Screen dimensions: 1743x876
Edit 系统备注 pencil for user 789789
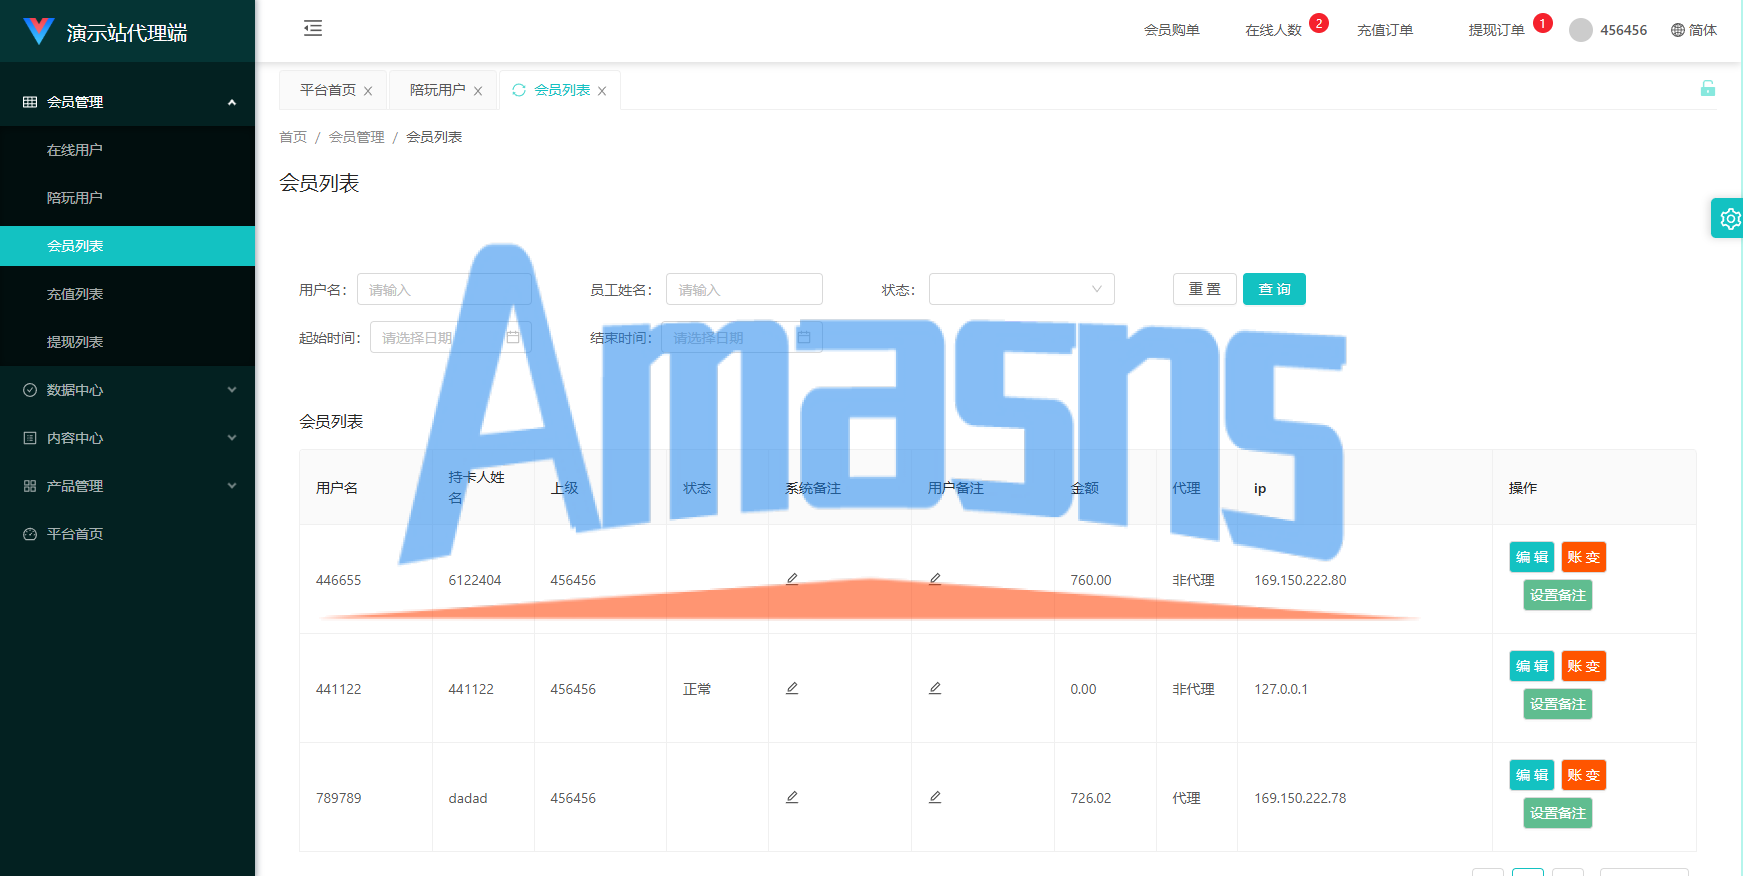tap(792, 797)
